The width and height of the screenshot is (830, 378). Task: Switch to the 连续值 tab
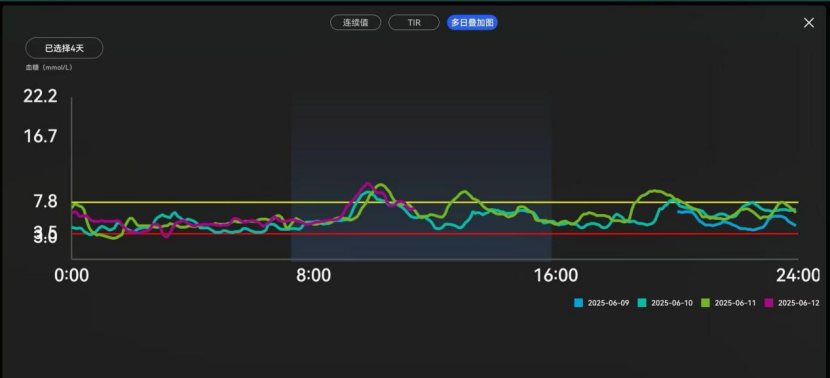click(x=355, y=23)
